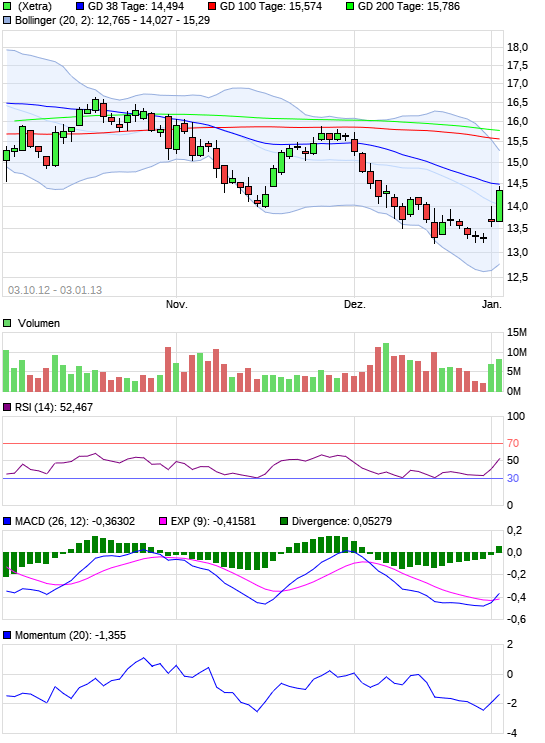Click the dark green Divergence legend icon
The height and width of the screenshot is (743, 545).
click(284, 521)
